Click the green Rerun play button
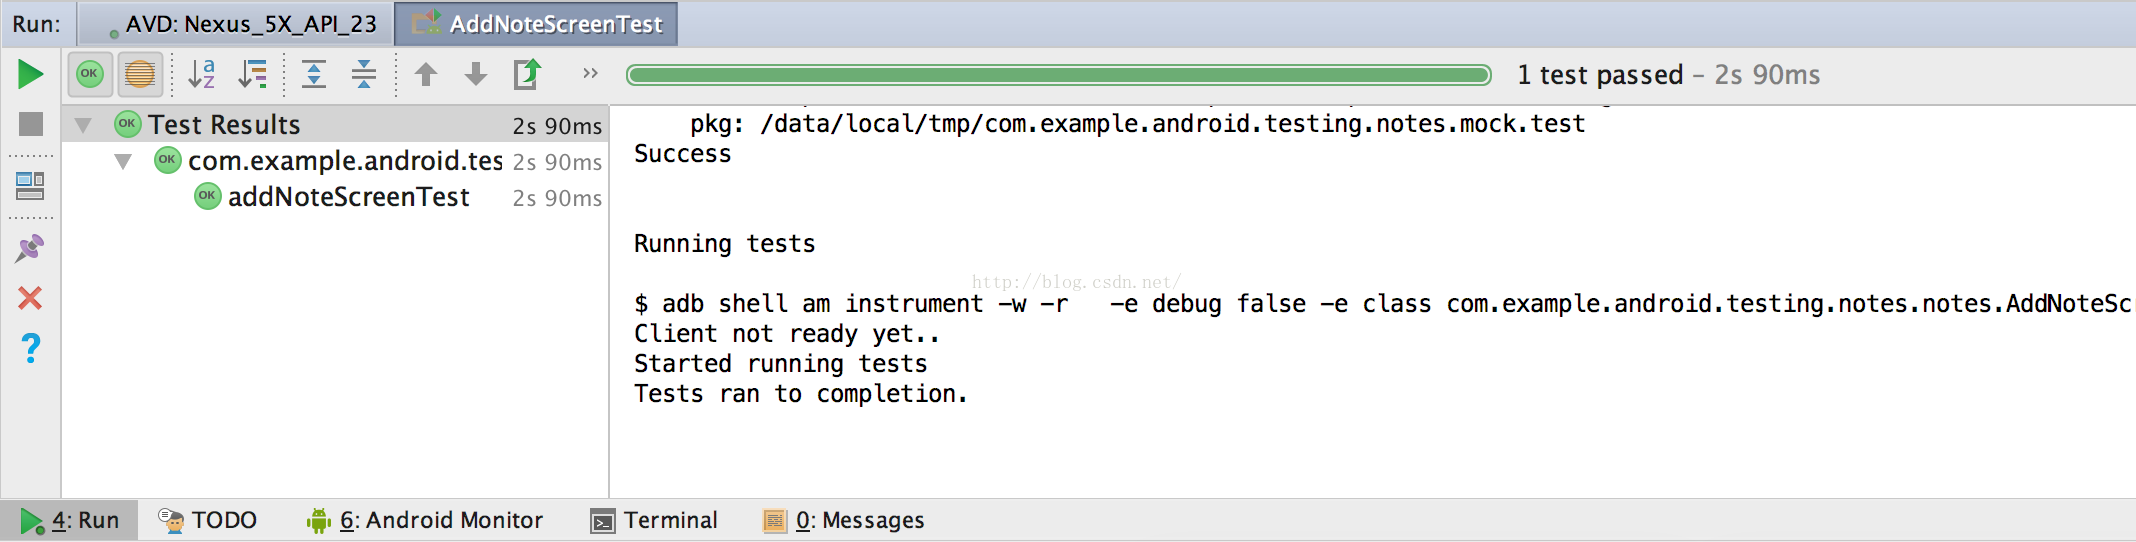 point(31,74)
